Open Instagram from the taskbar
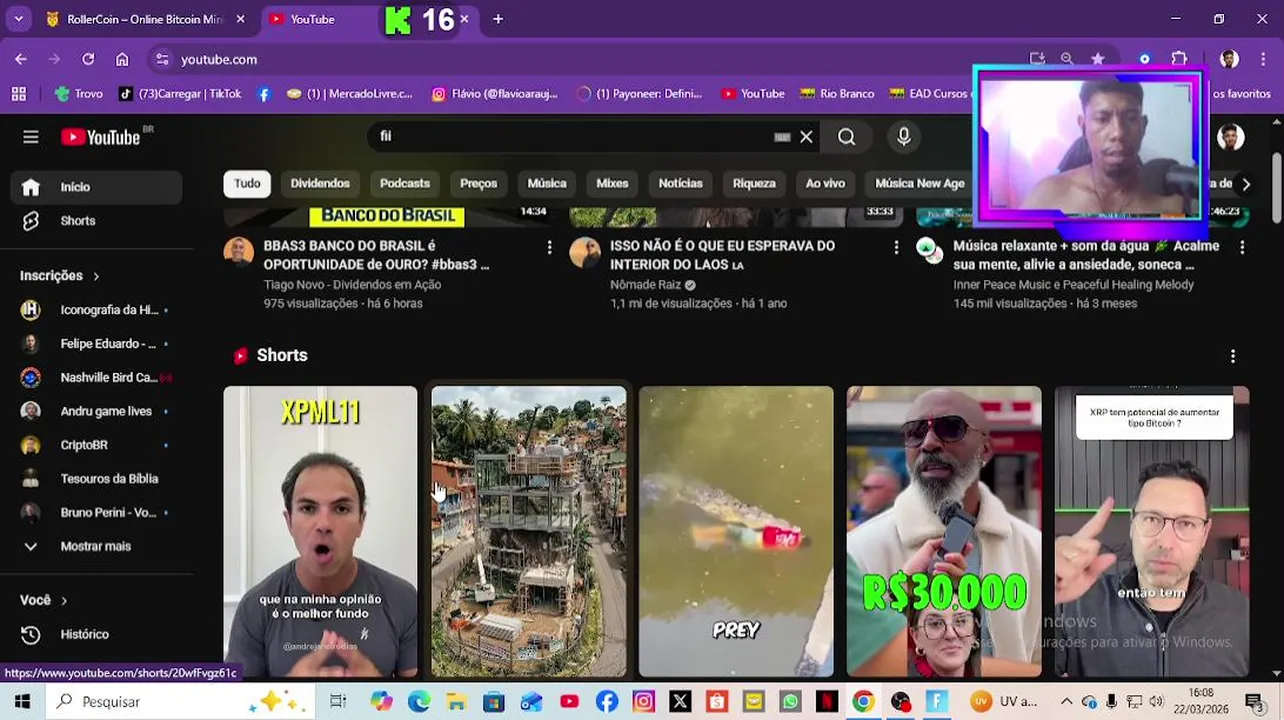Image resolution: width=1284 pixels, height=720 pixels. click(x=643, y=702)
